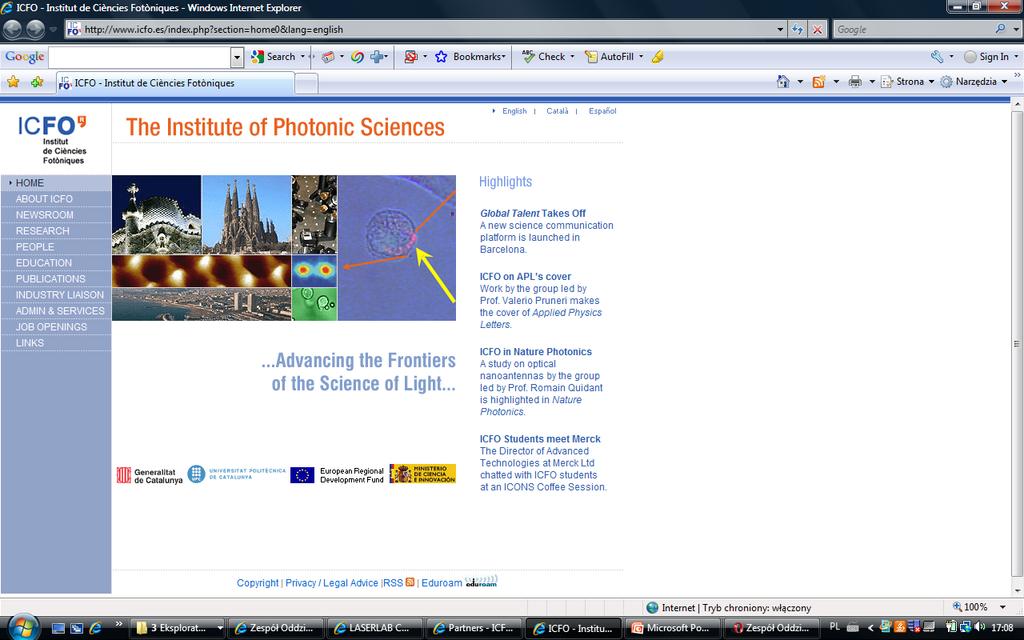
Task: Expand the Narzędzia tools menu
Action: point(1004,82)
